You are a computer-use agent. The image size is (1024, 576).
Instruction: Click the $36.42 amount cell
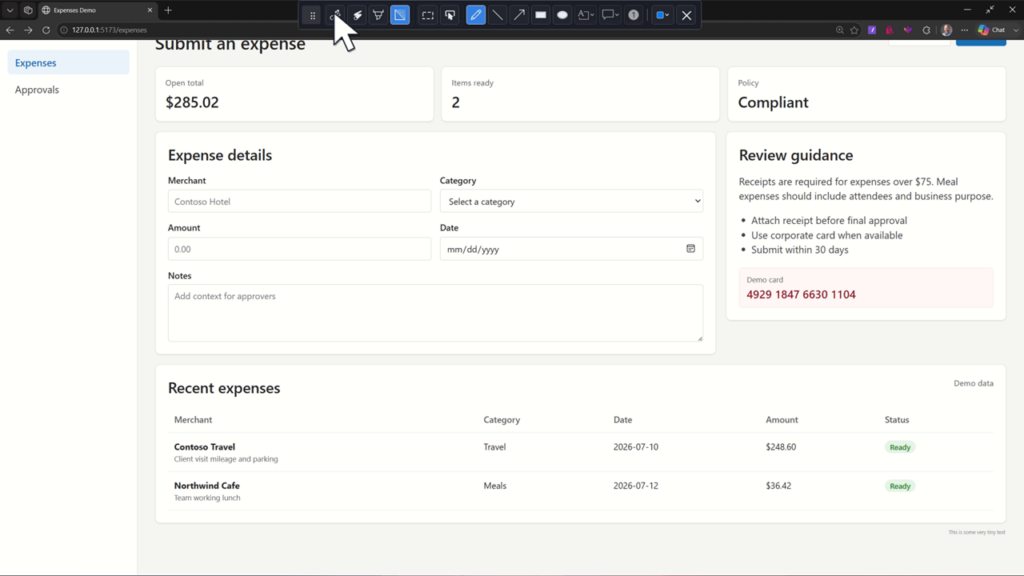(778, 486)
